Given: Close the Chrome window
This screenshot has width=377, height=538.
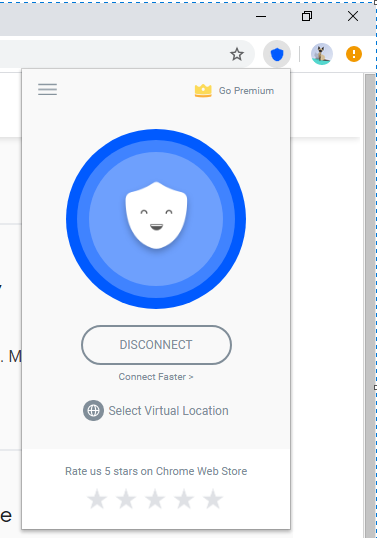Looking at the screenshot, I should [353, 16].
